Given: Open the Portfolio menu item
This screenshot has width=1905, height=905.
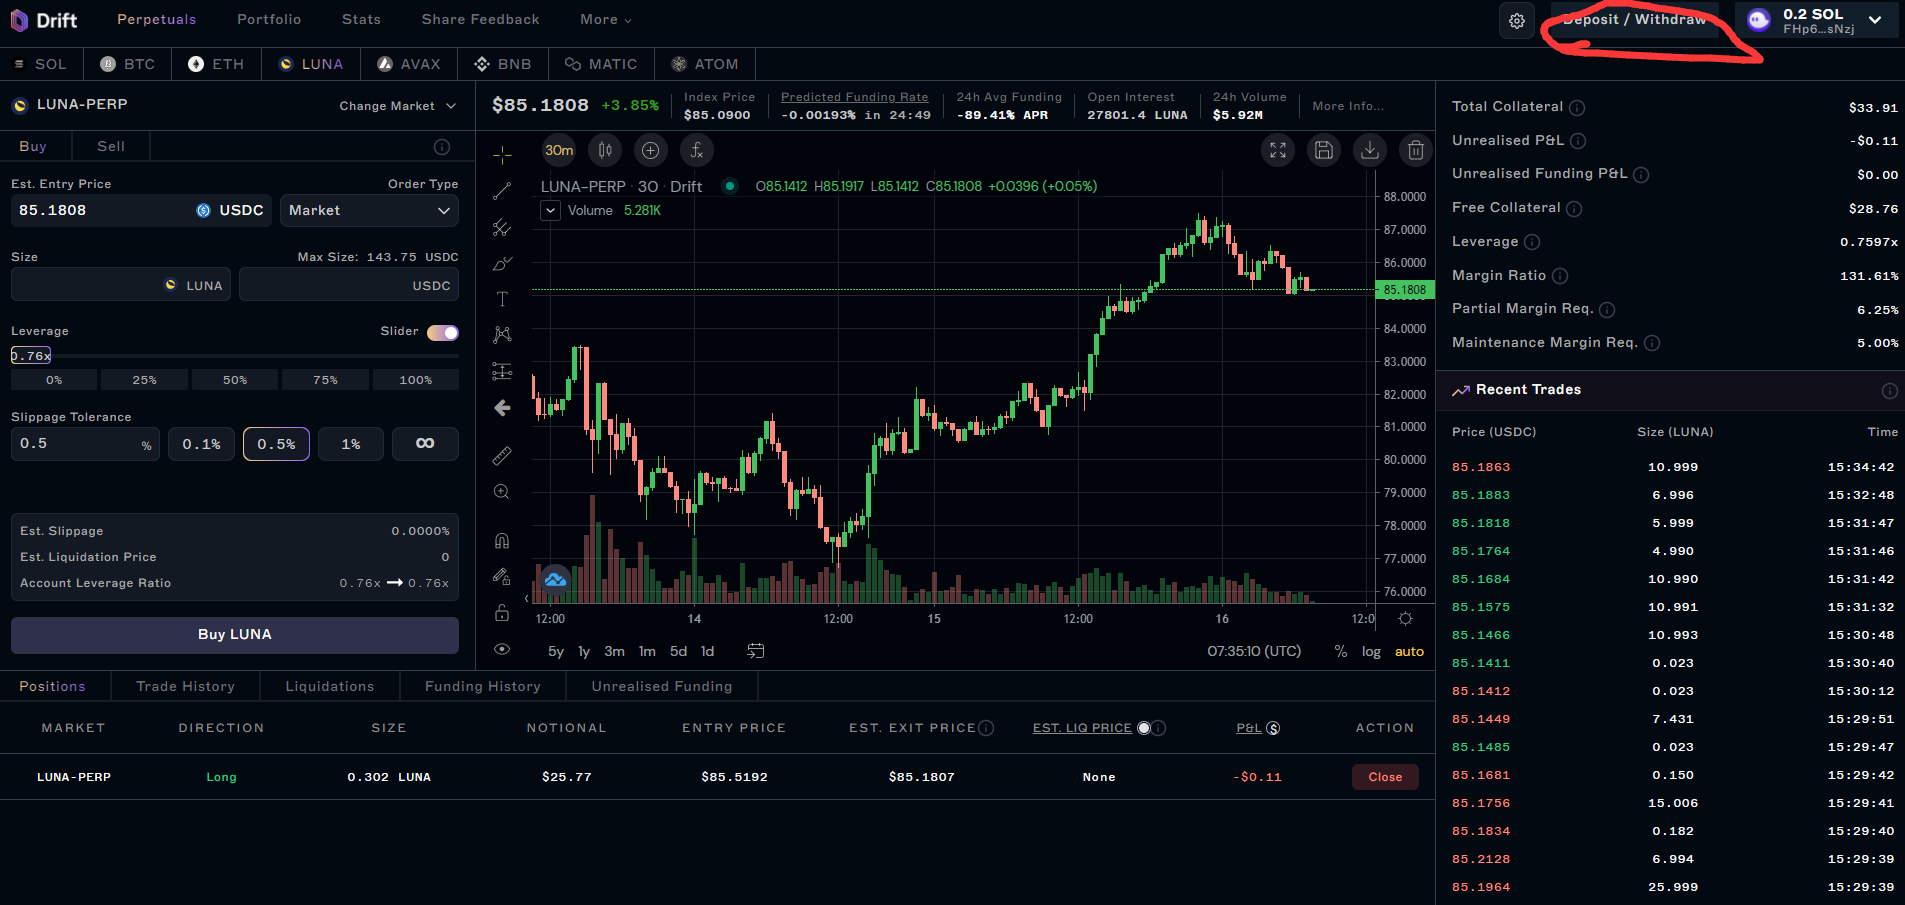Looking at the screenshot, I should coord(269,20).
